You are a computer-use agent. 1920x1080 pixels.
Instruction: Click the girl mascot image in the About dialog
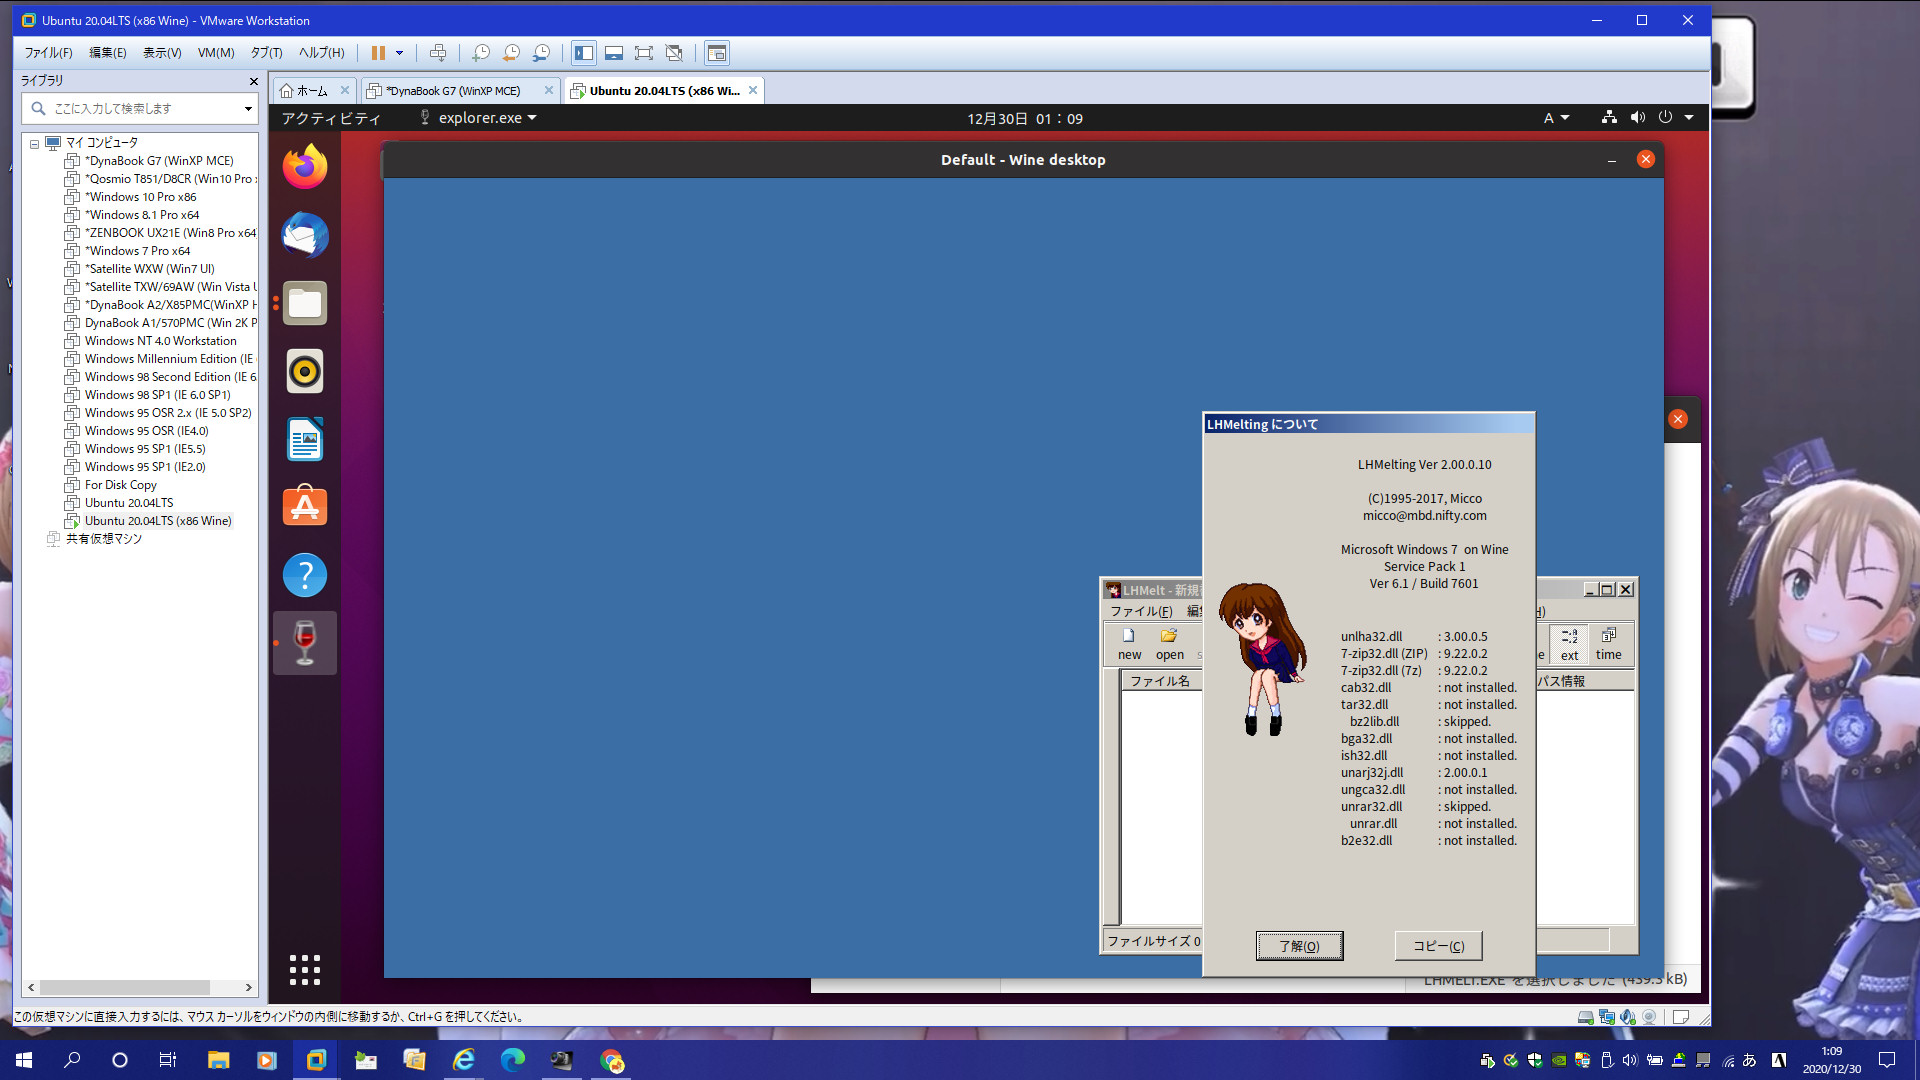(x=1262, y=659)
